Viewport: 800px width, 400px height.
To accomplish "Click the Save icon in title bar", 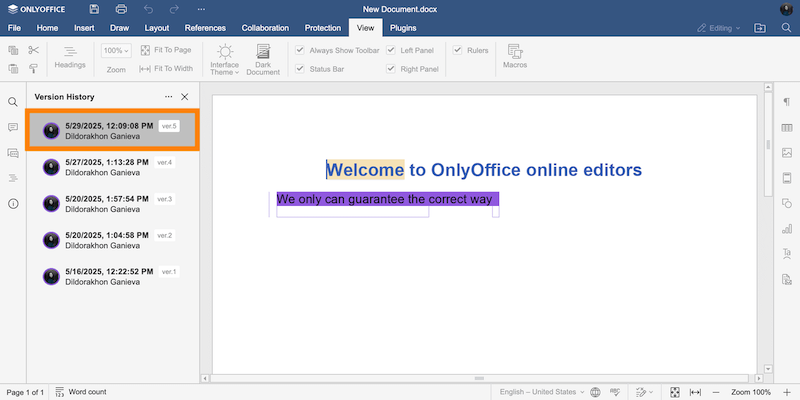I will pos(94,9).
